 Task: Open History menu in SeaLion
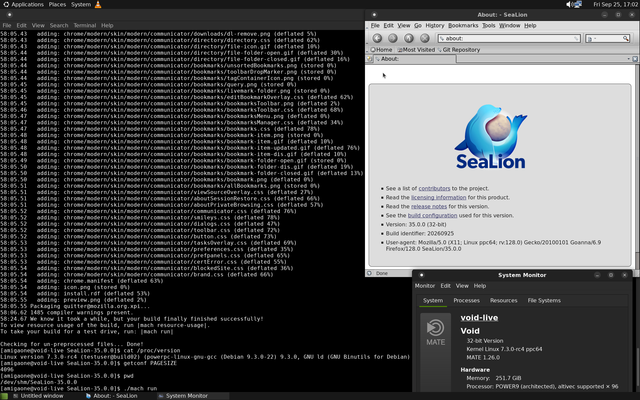(x=435, y=25)
